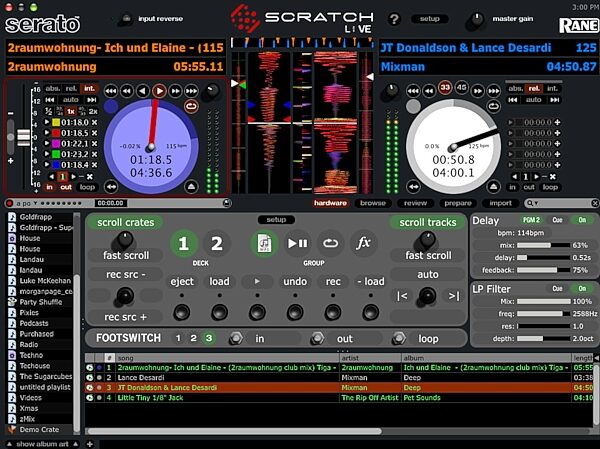Viewport: 600px width, 449px height.
Task: Toggle Delay effect Cue button
Action: [558, 220]
